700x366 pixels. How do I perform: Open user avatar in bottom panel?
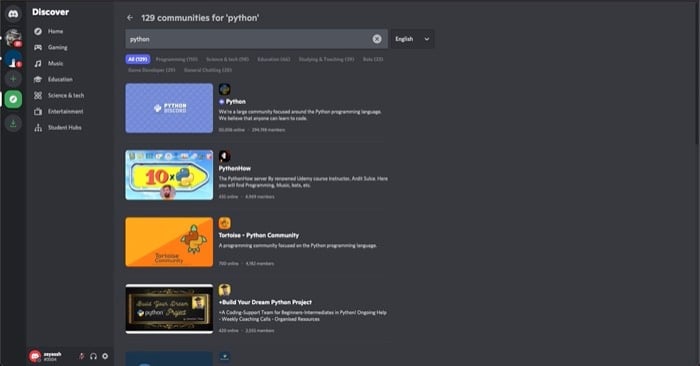click(x=35, y=356)
